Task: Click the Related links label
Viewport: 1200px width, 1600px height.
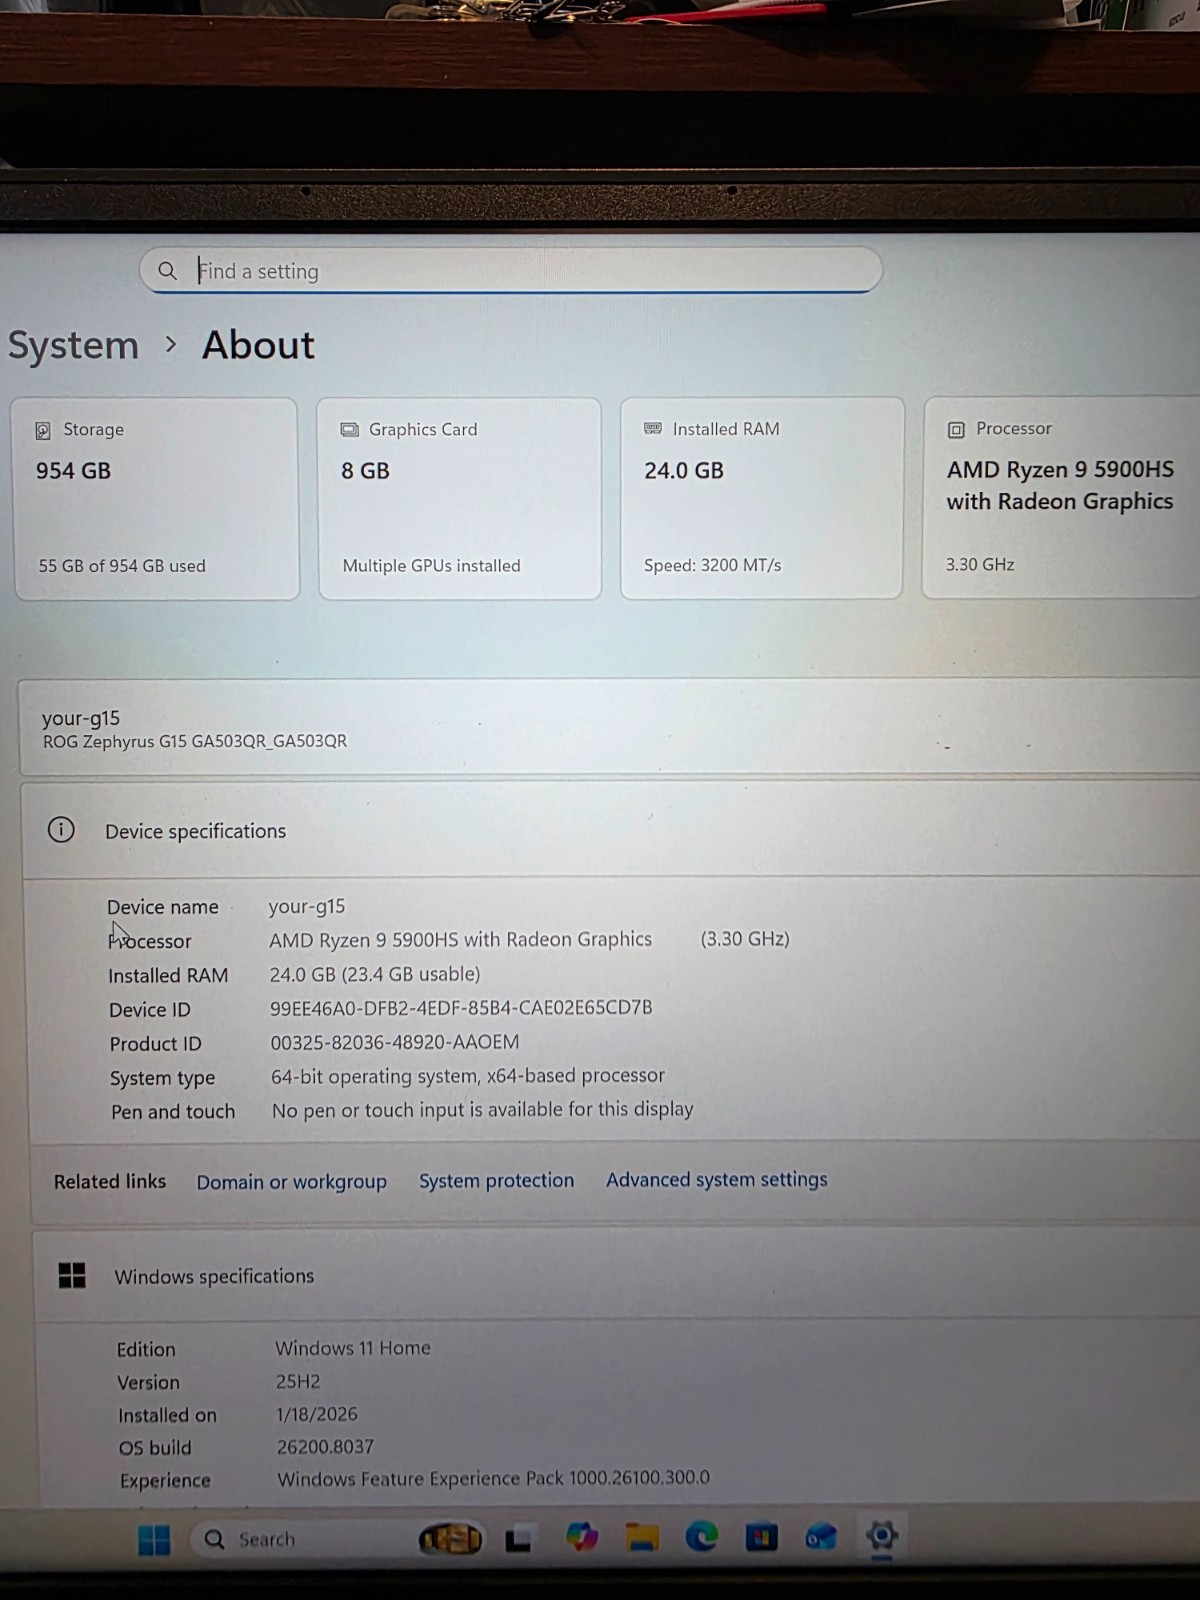Action: click(110, 1182)
